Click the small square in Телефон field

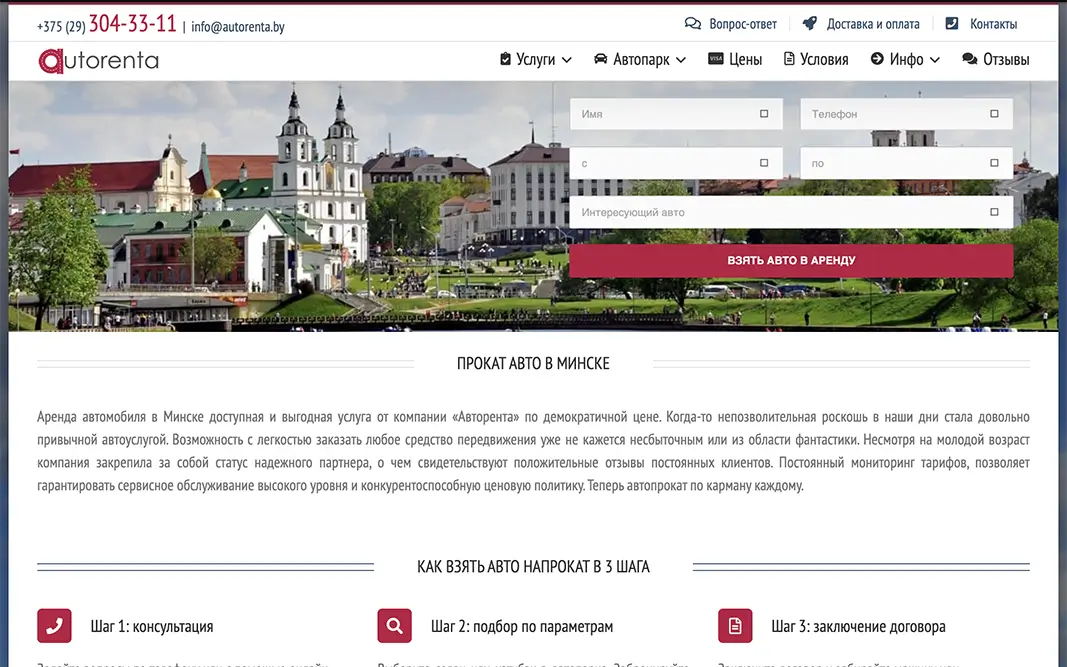pyautogui.click(x=994, y=114)
